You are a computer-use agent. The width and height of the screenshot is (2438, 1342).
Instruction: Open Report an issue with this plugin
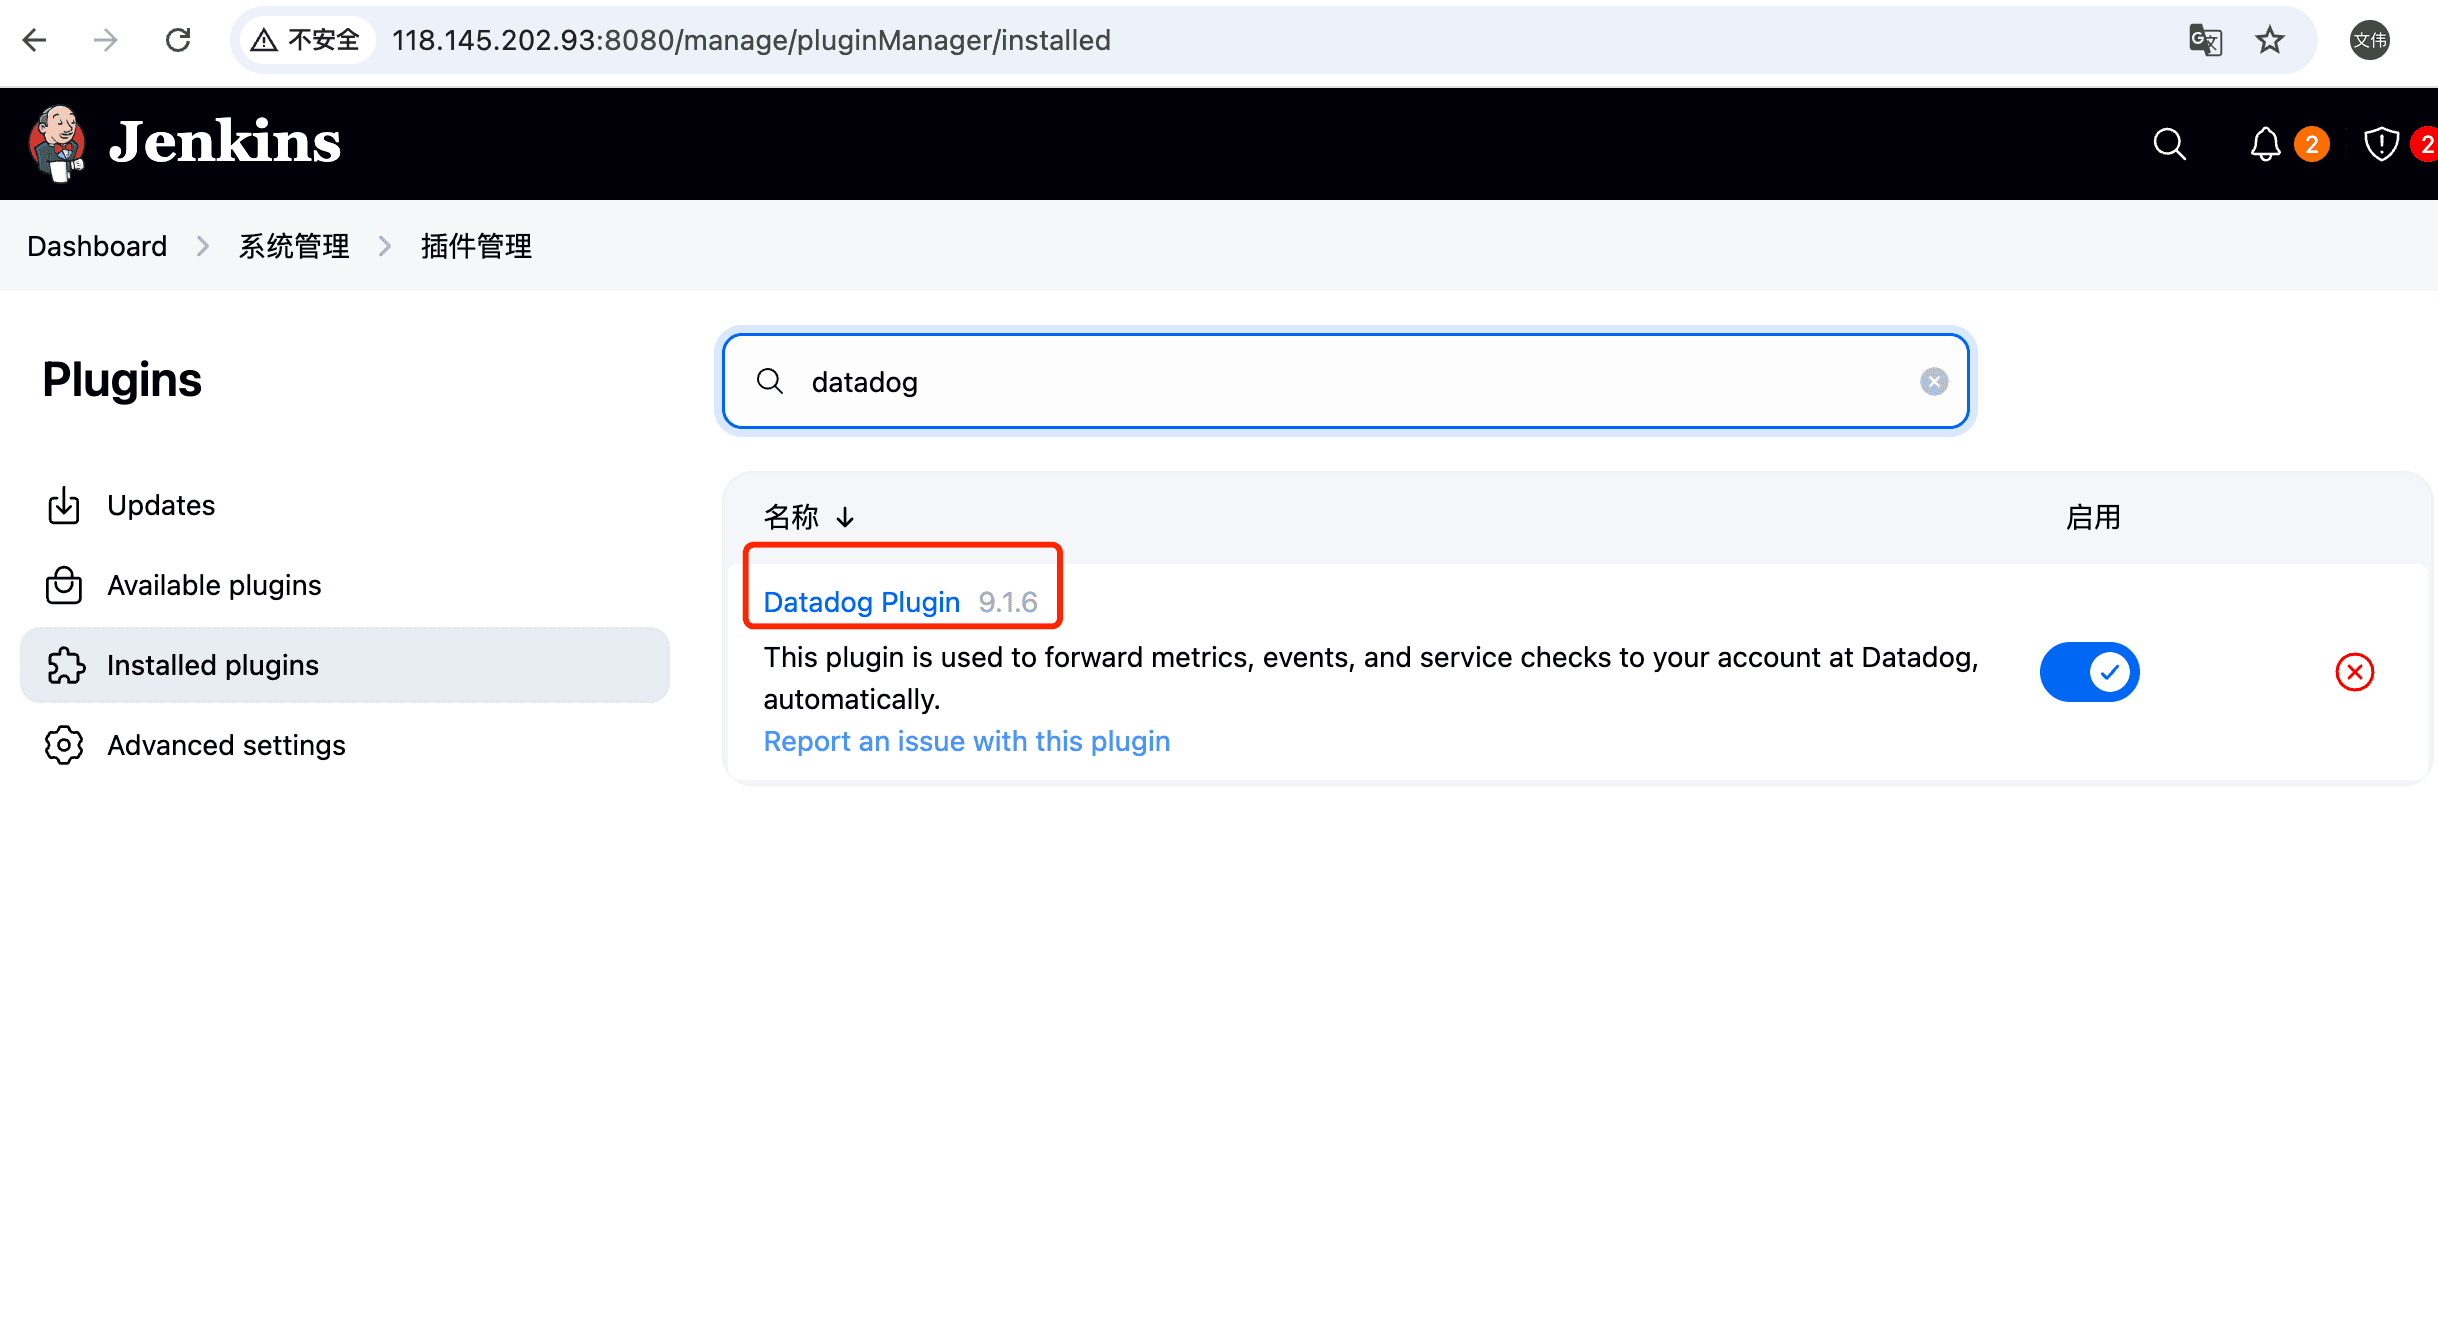click(x=966, y=741)
